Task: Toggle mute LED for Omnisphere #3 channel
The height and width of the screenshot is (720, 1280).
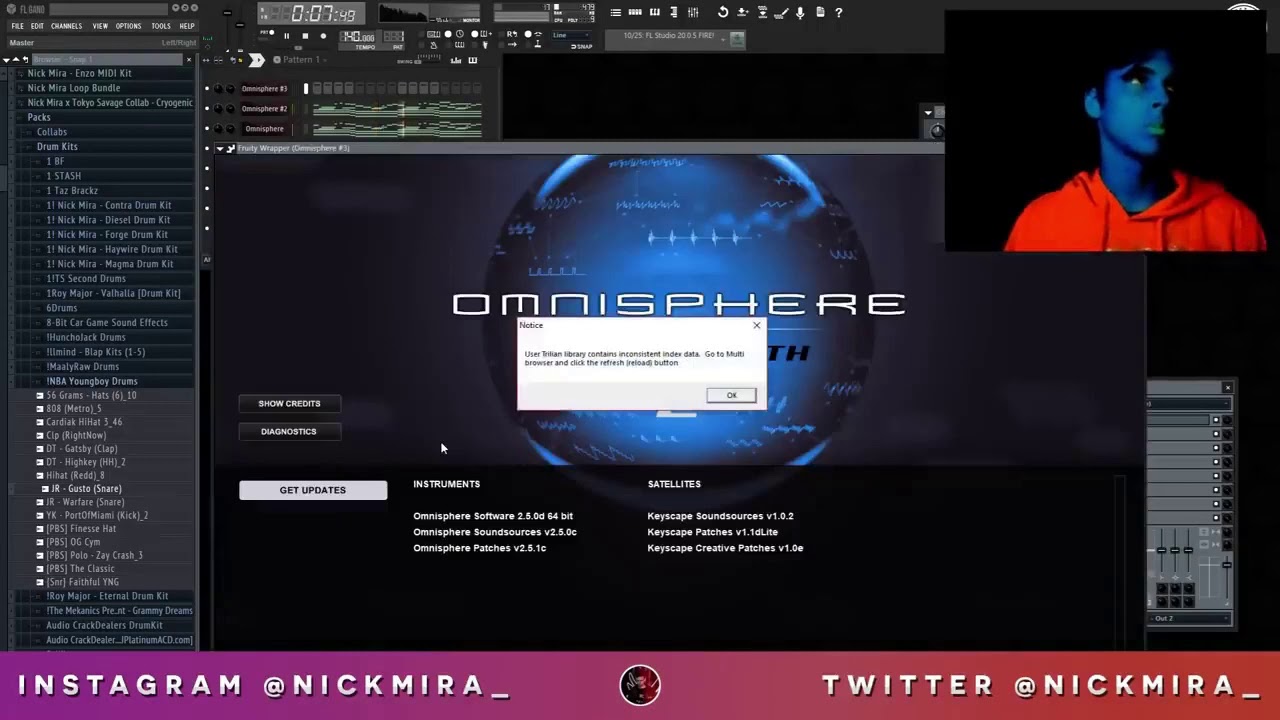Action: click(207, 89)
